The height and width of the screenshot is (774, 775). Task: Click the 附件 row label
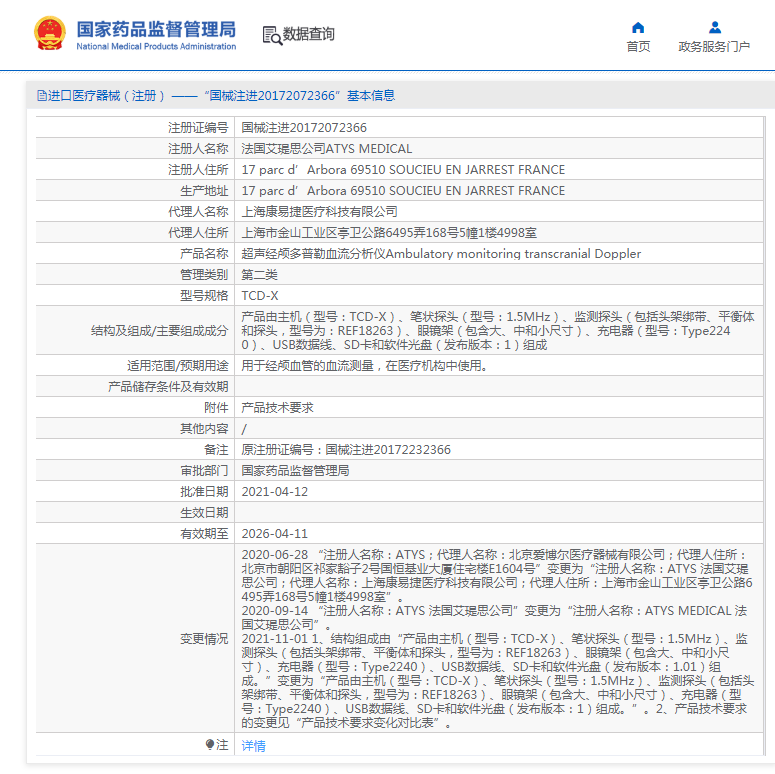216,408
